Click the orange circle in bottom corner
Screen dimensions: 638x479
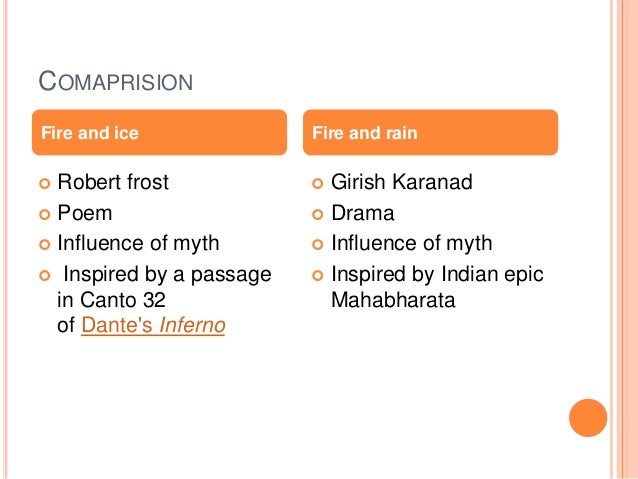tap(588, 418)
